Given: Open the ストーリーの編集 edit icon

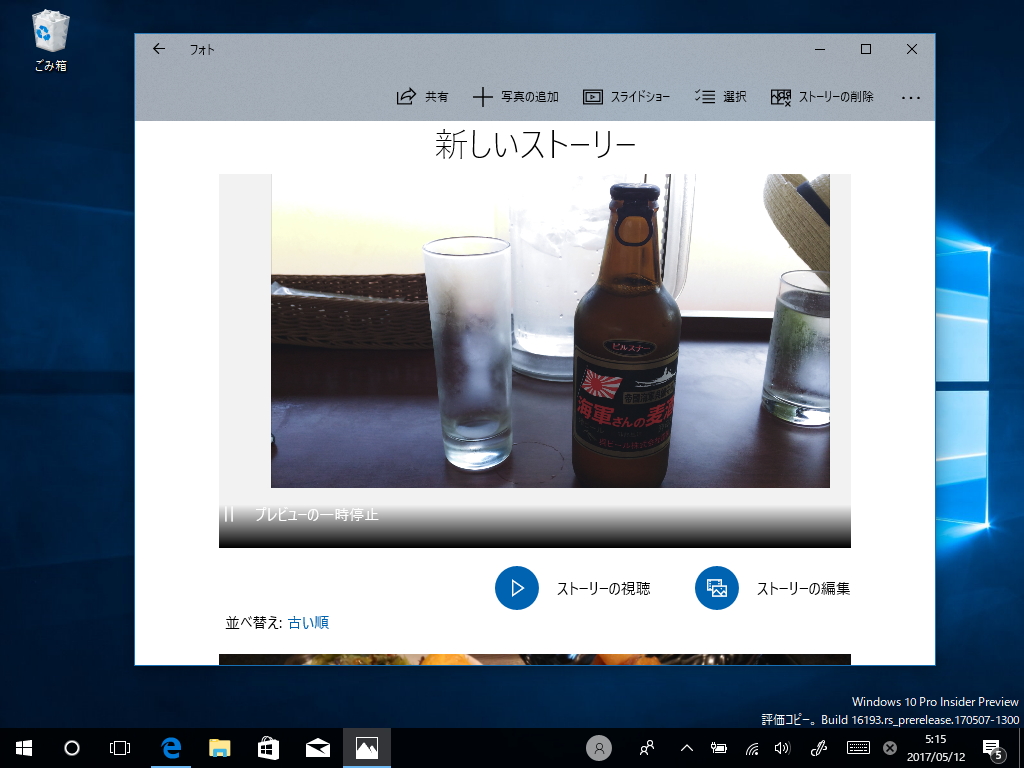Looking at the screenshot, I should [x=716, y=588].
